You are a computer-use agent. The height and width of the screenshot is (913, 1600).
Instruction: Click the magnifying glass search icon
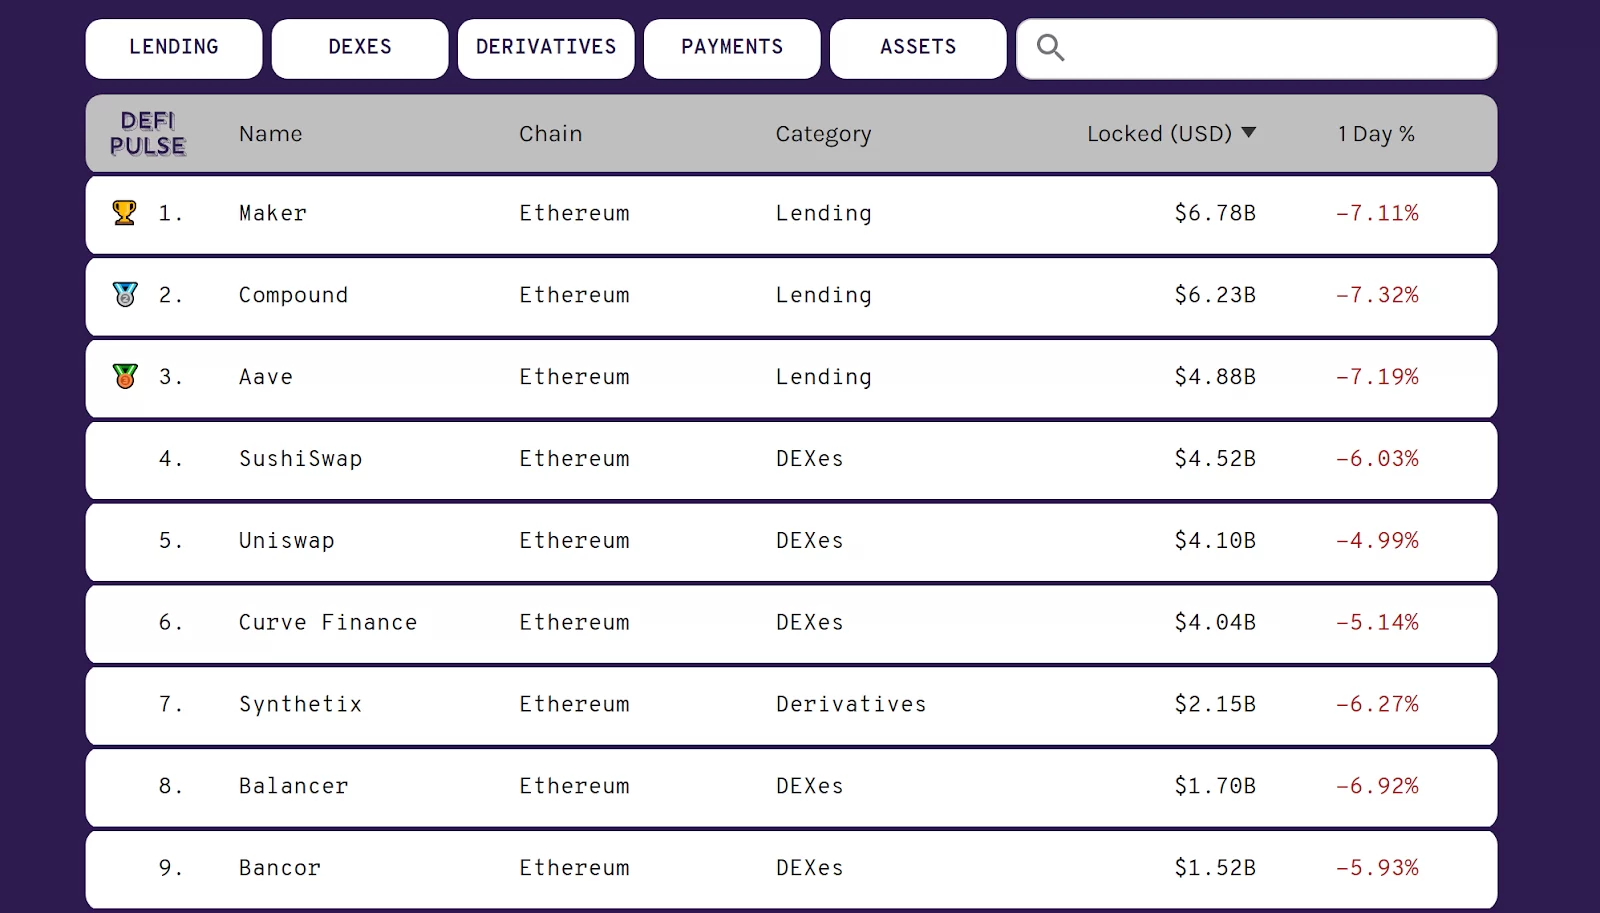point(1050,48)
